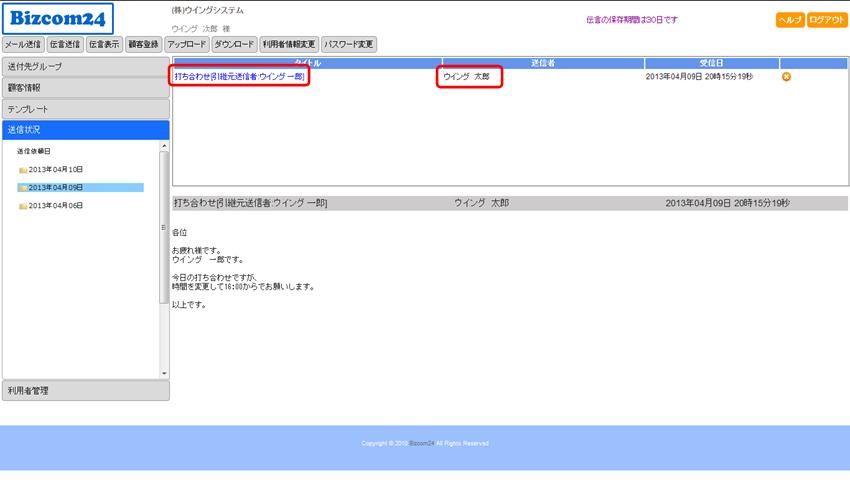
Task: Expand the 顧客情報 section
Action: click(x=85, y=88)
